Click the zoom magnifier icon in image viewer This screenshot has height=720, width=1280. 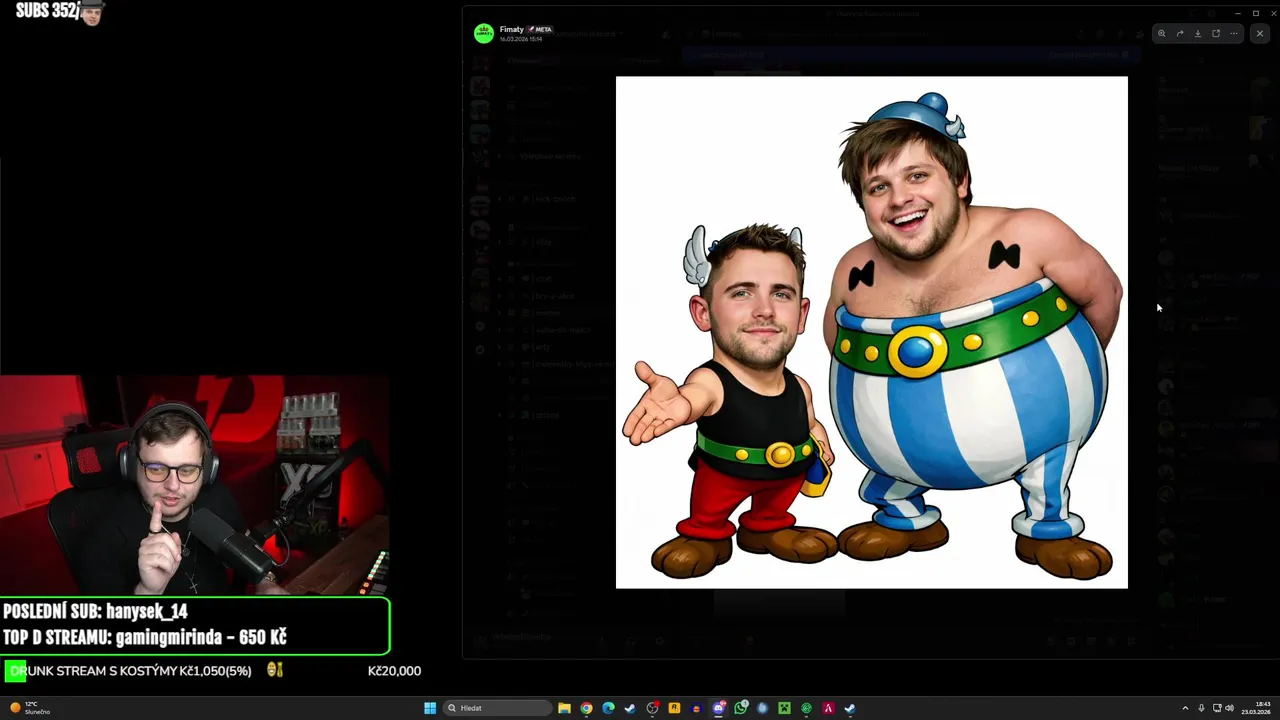point(1161,33)
